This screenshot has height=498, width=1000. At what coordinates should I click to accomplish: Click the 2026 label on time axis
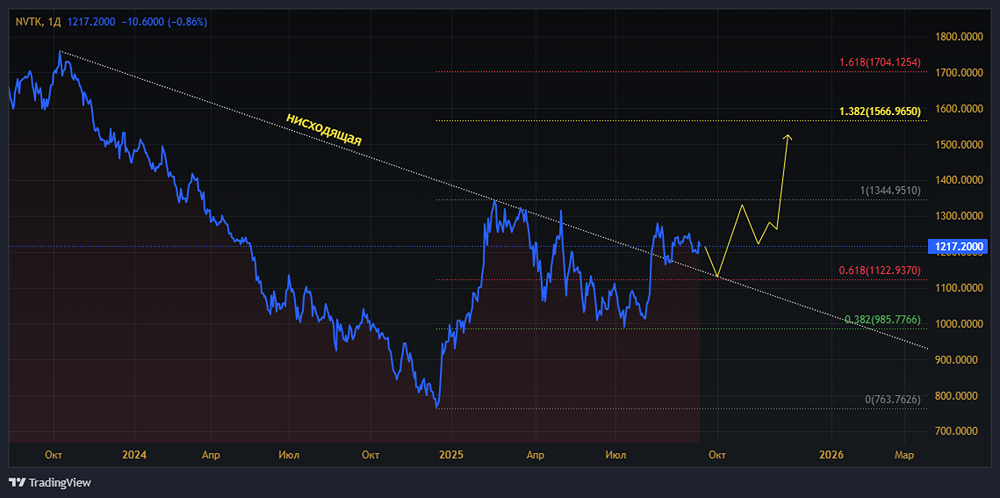pyautogui.click(x=832, y=455)
